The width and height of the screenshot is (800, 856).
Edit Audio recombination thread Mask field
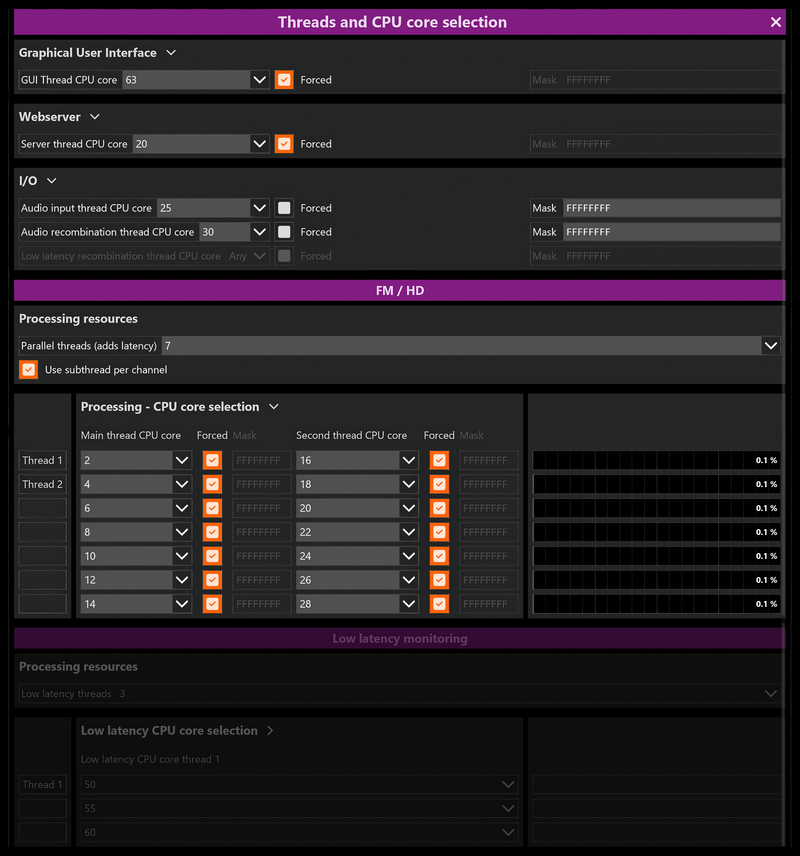tap(671, 232)
